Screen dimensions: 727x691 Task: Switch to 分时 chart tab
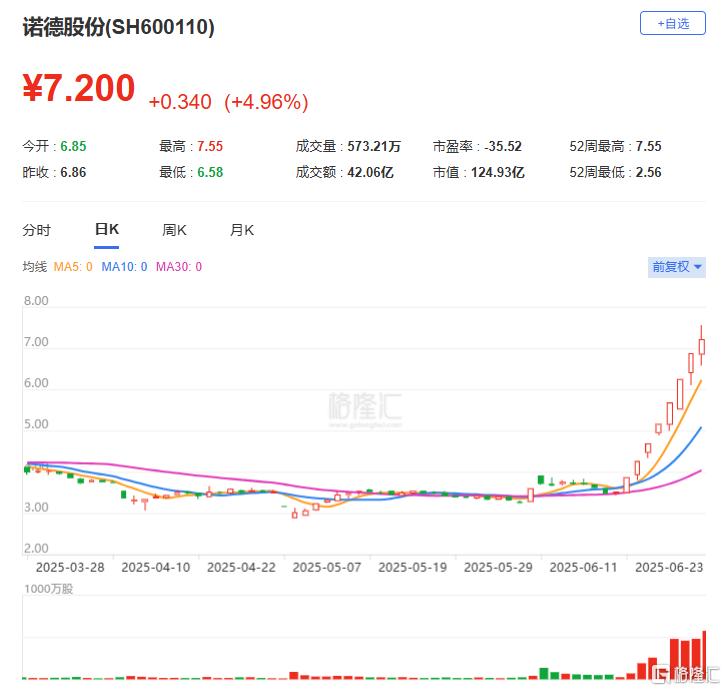click(x=37, y=230)
